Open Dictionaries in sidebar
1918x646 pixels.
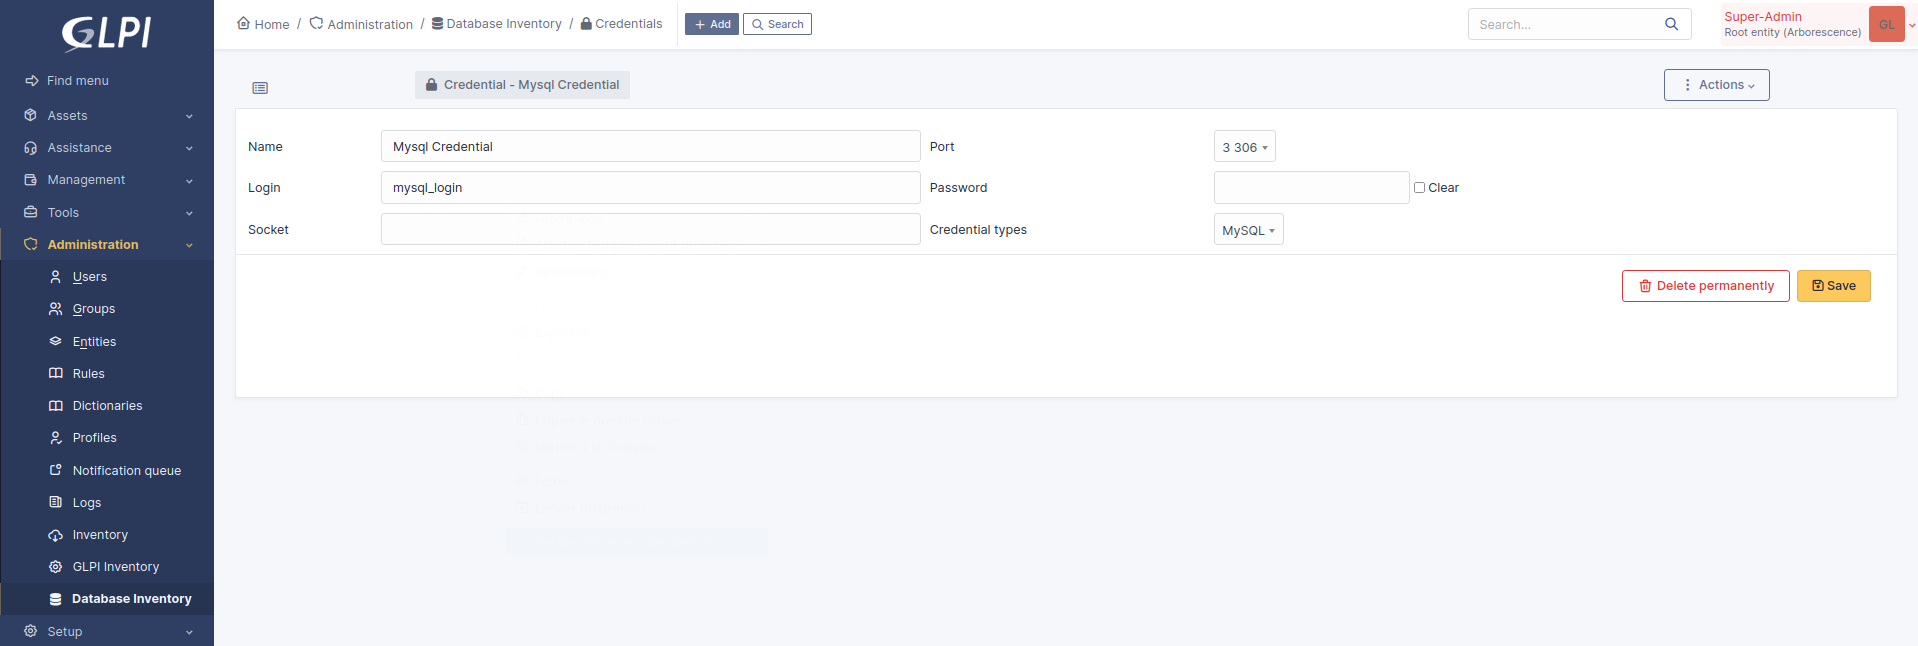[107, 406]
